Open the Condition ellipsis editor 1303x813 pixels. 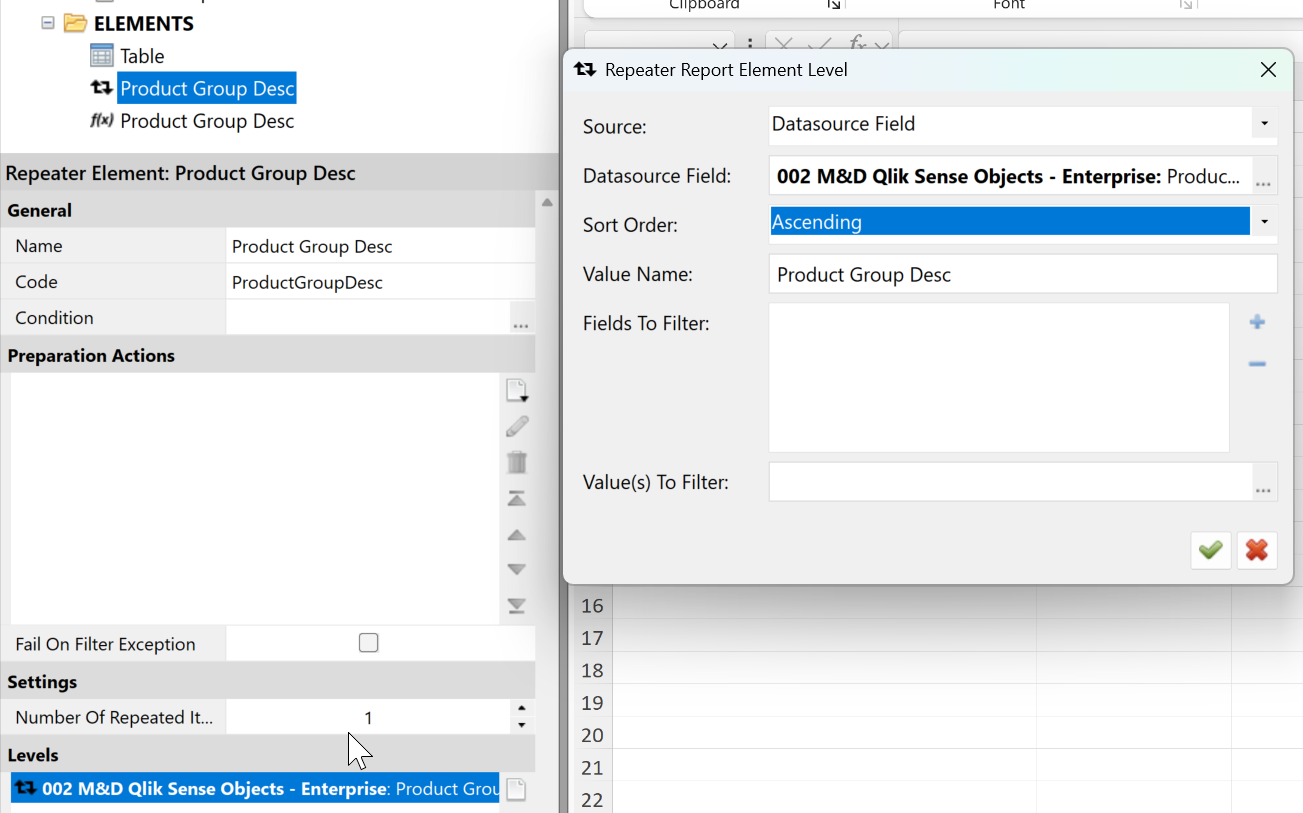[520, 319]
